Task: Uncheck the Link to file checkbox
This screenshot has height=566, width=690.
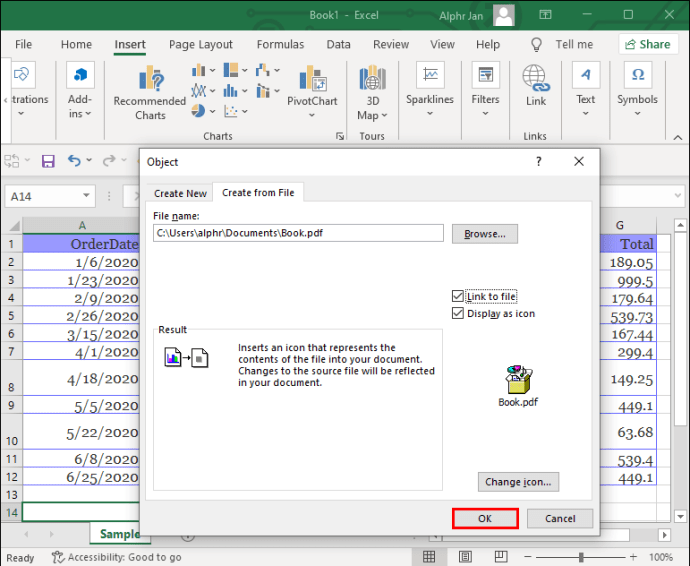Action: [458, 297]
